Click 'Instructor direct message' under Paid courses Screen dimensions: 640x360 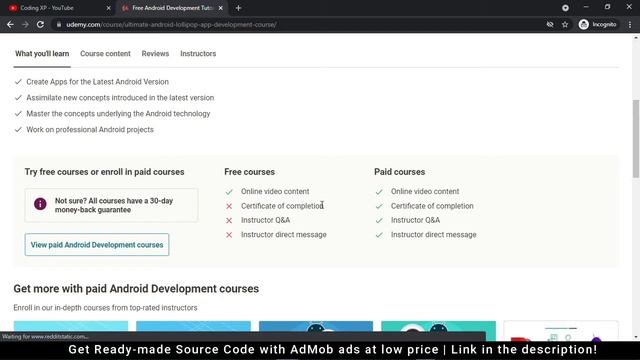(x=433, y=235)
